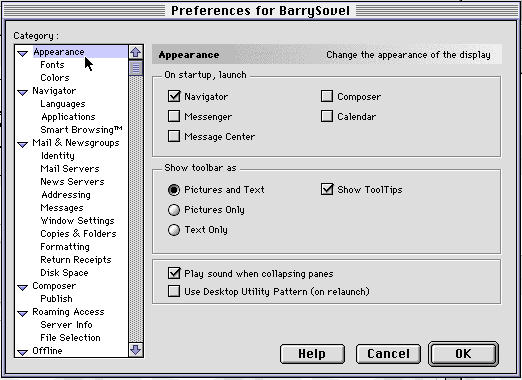Select the Offline category
Image resolution: width=522 pixels, height=380 pixels.
click(47, 351)
